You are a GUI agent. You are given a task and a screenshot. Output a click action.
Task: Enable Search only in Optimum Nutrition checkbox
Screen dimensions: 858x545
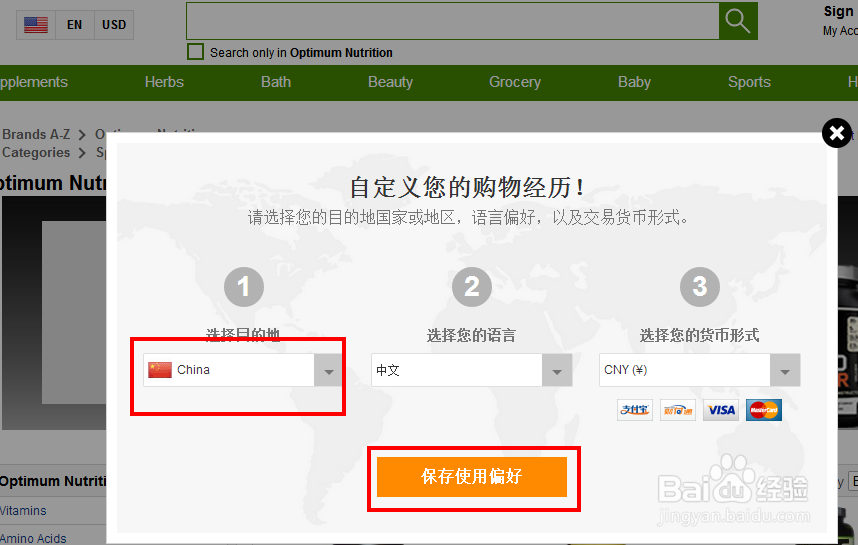(x=195, y=52)
